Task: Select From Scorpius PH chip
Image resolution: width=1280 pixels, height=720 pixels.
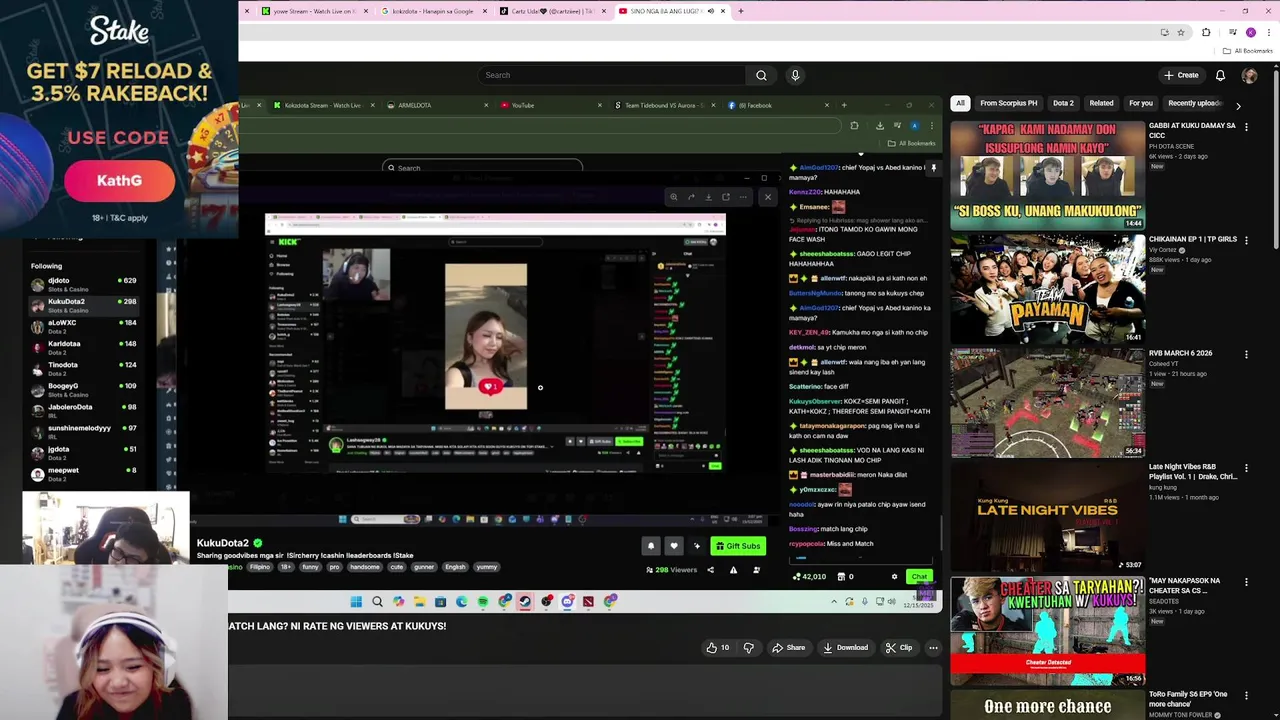Action: pyautogui.click(x=1009, y=103)
